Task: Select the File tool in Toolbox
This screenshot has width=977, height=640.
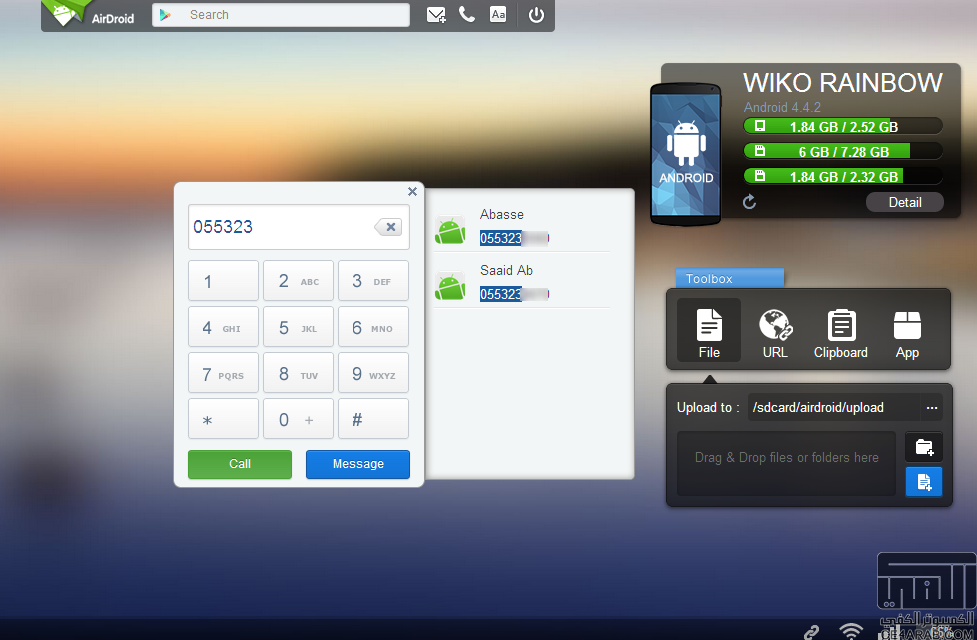Action: tap(709, 330)
